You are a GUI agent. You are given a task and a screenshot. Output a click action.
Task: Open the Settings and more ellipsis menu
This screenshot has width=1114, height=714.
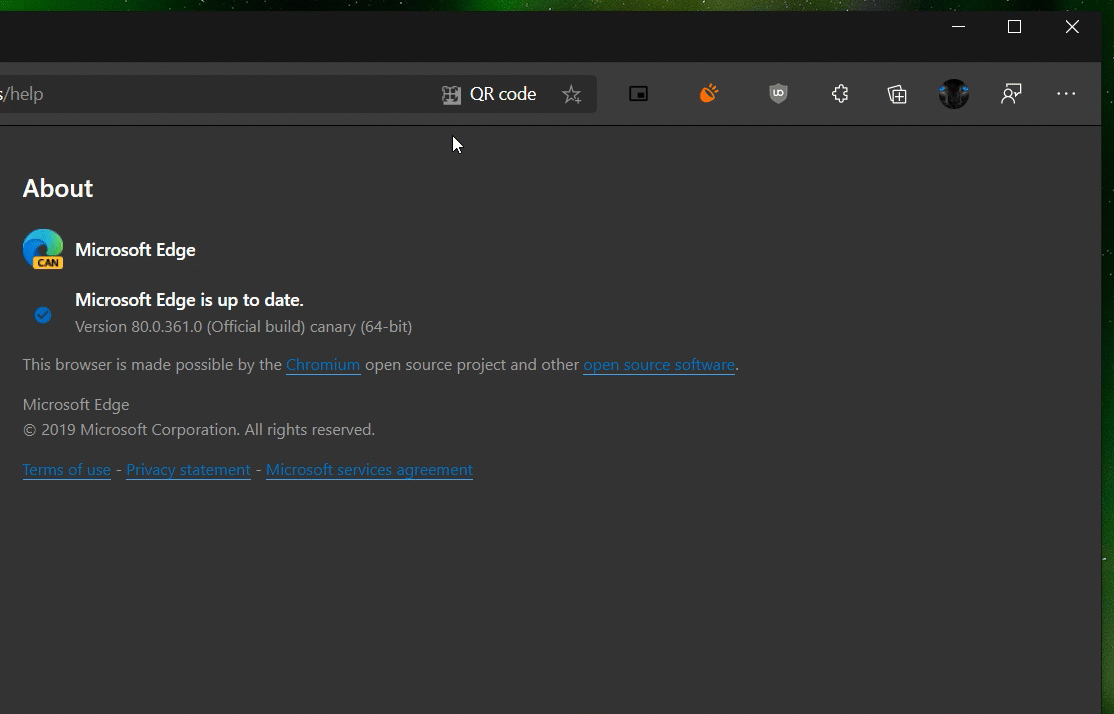click(1066, 94)
